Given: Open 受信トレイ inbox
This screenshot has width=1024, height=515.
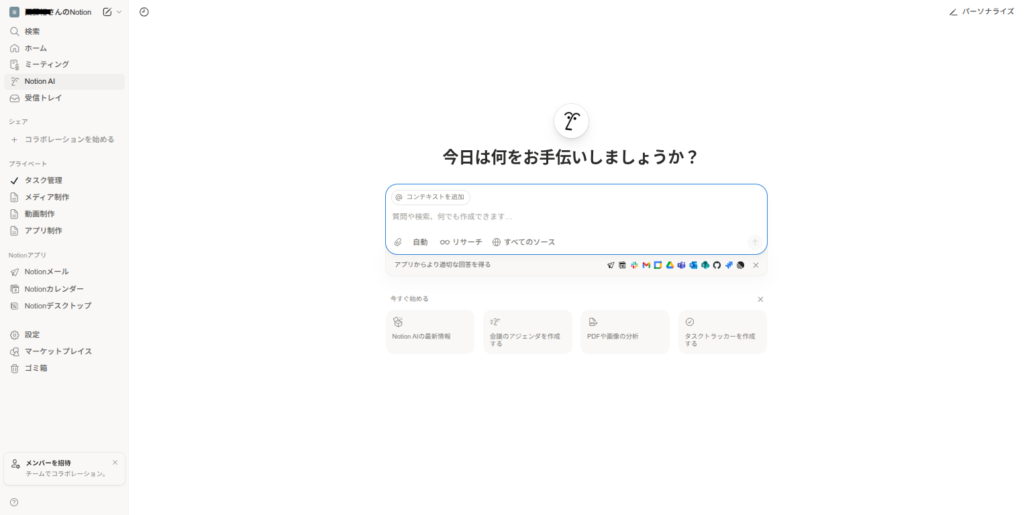Looking at the screenshot, I should [64, 98].
